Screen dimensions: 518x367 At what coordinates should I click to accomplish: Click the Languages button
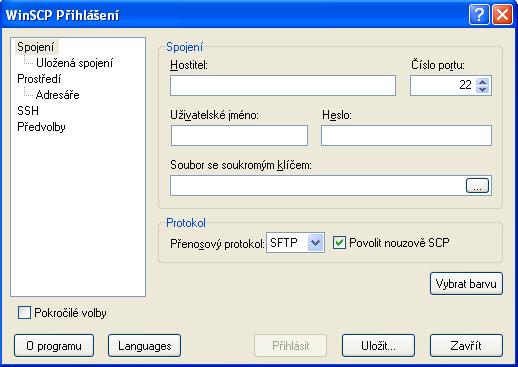tap(145, 346)
